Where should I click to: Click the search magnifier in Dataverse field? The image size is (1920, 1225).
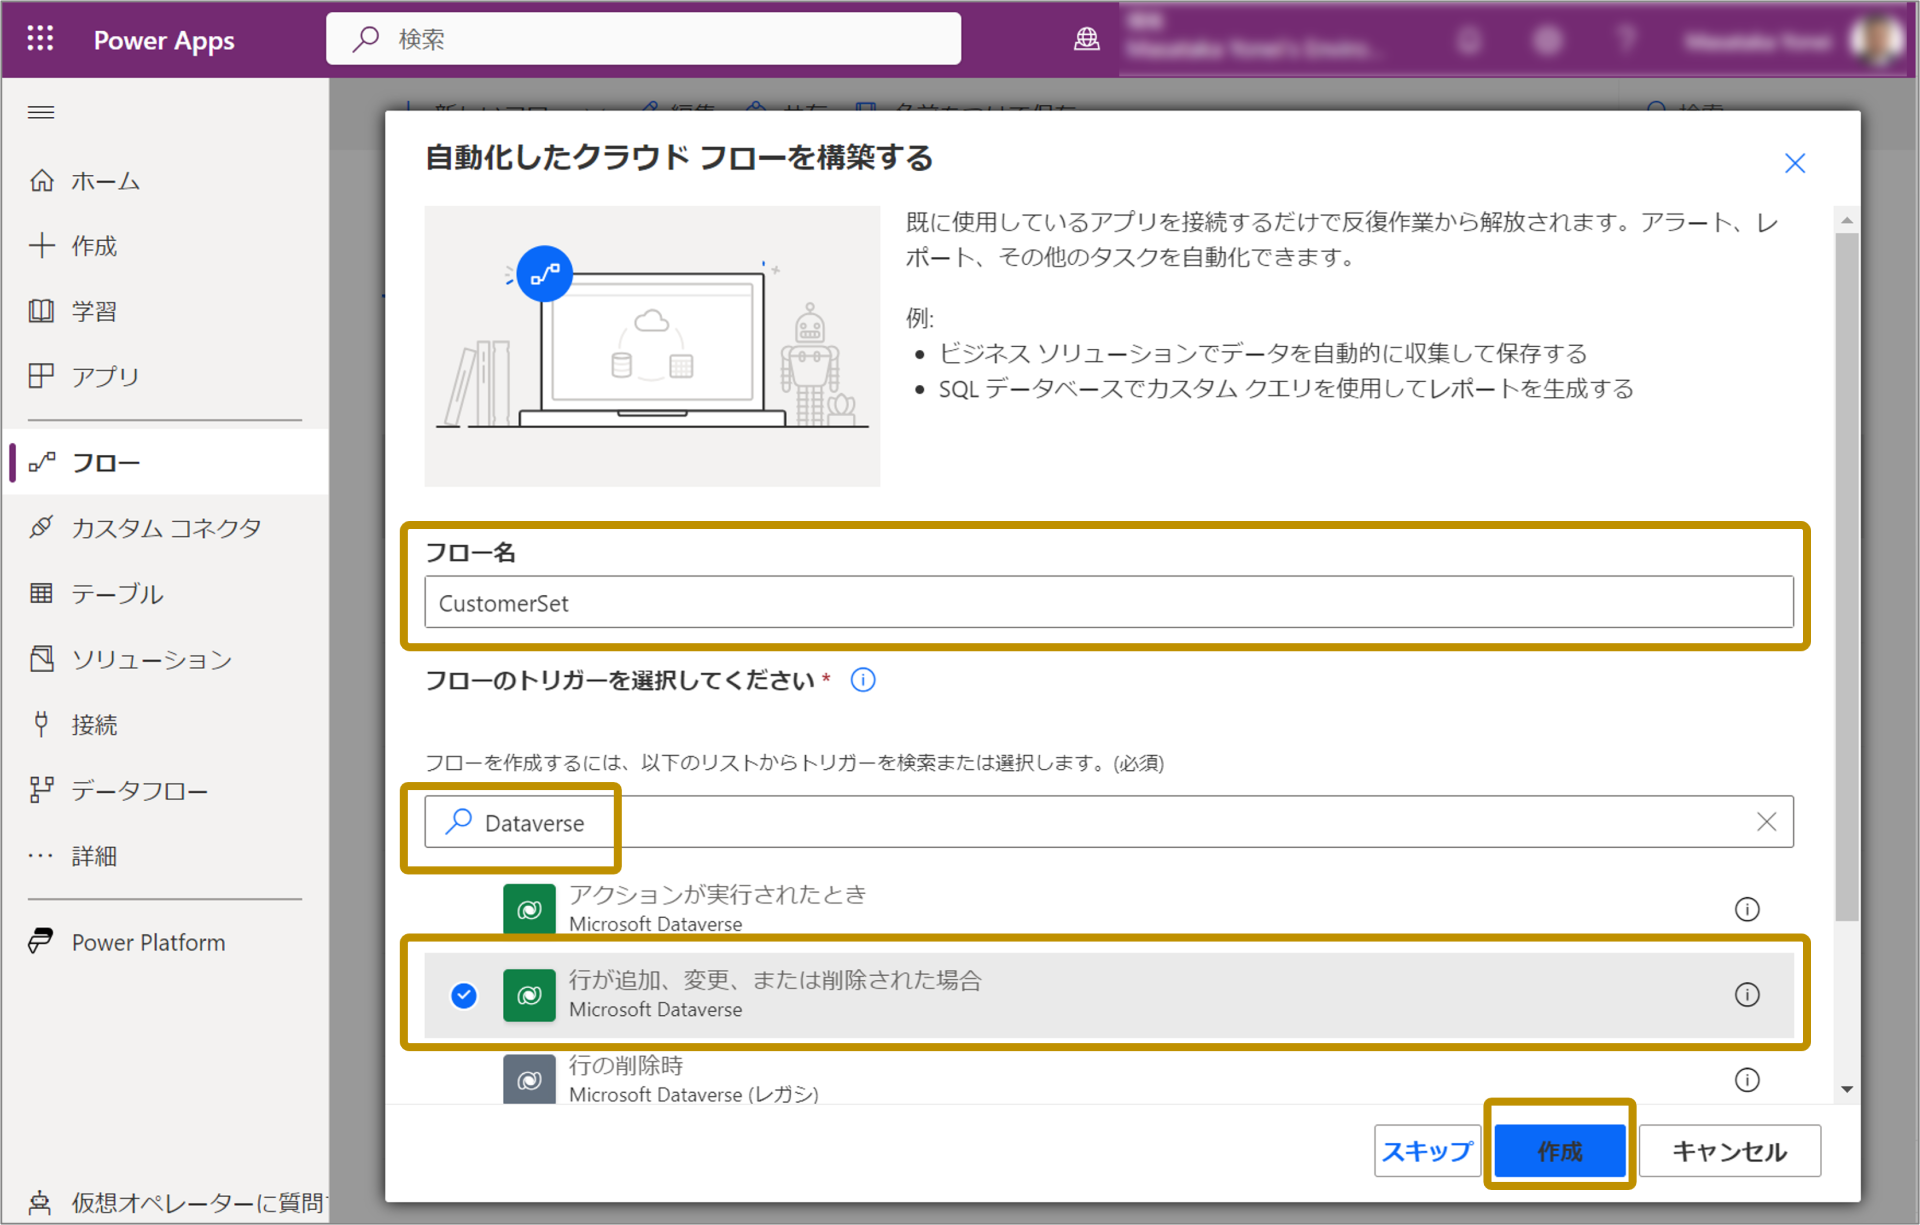[x=459, y=822]
